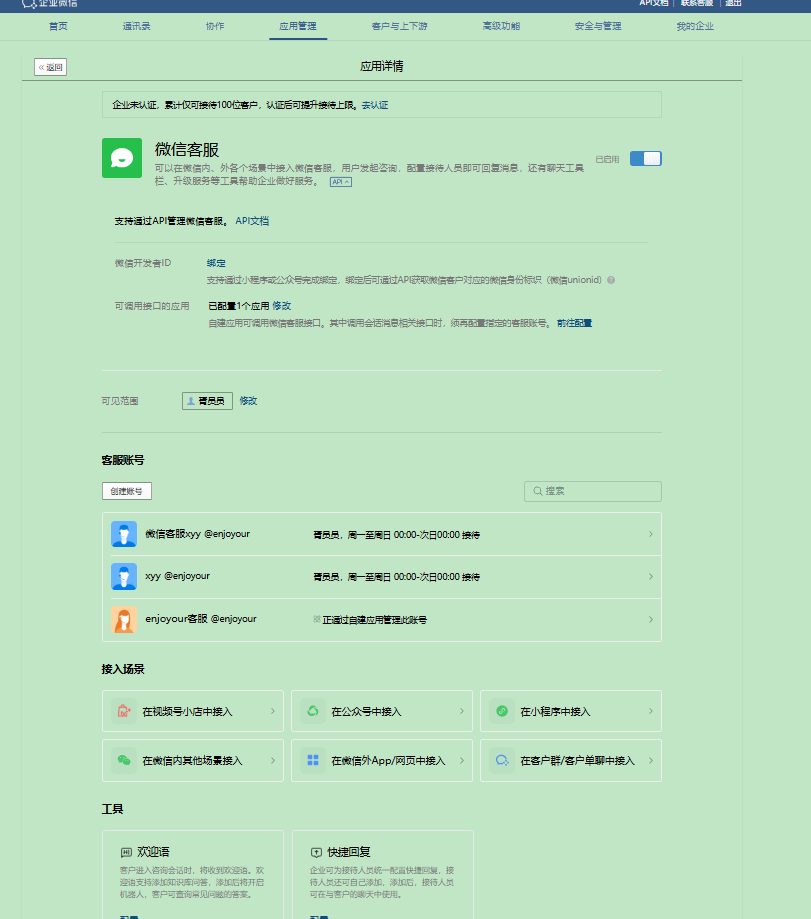Click the xyy @enjoyour account name
This screenshot has width=811, height=919.
click(178, 576)
